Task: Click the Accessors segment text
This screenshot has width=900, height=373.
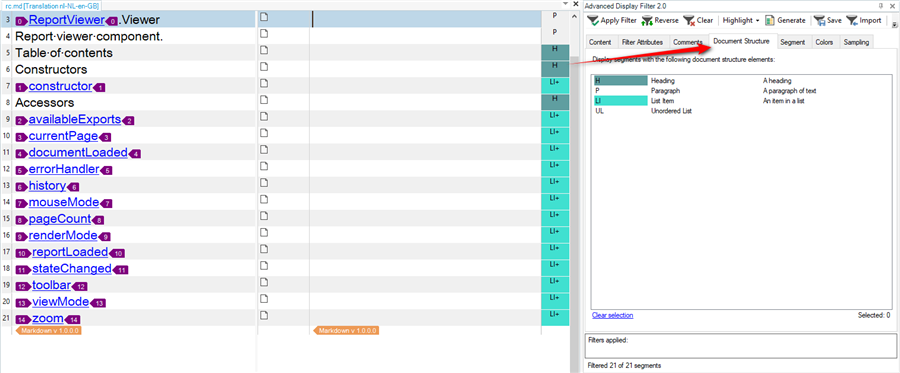Action: (44, 103)
